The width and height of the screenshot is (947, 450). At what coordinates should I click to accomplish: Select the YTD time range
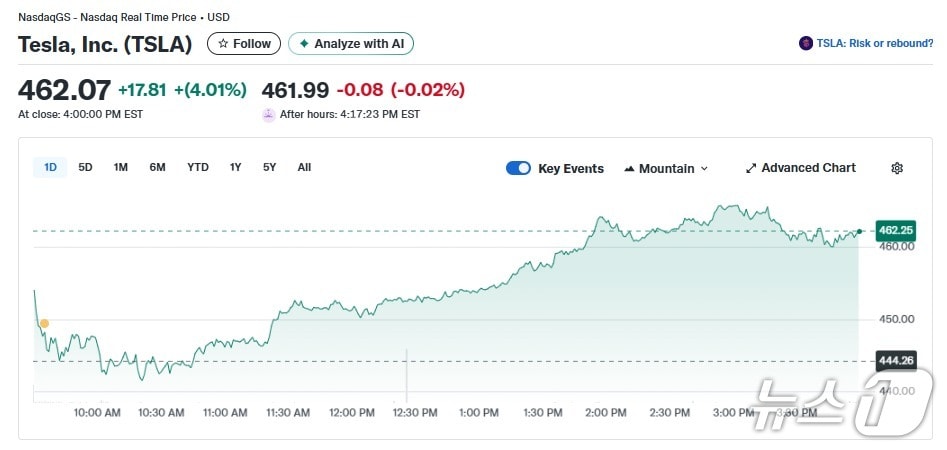click(x=198, y=167)
